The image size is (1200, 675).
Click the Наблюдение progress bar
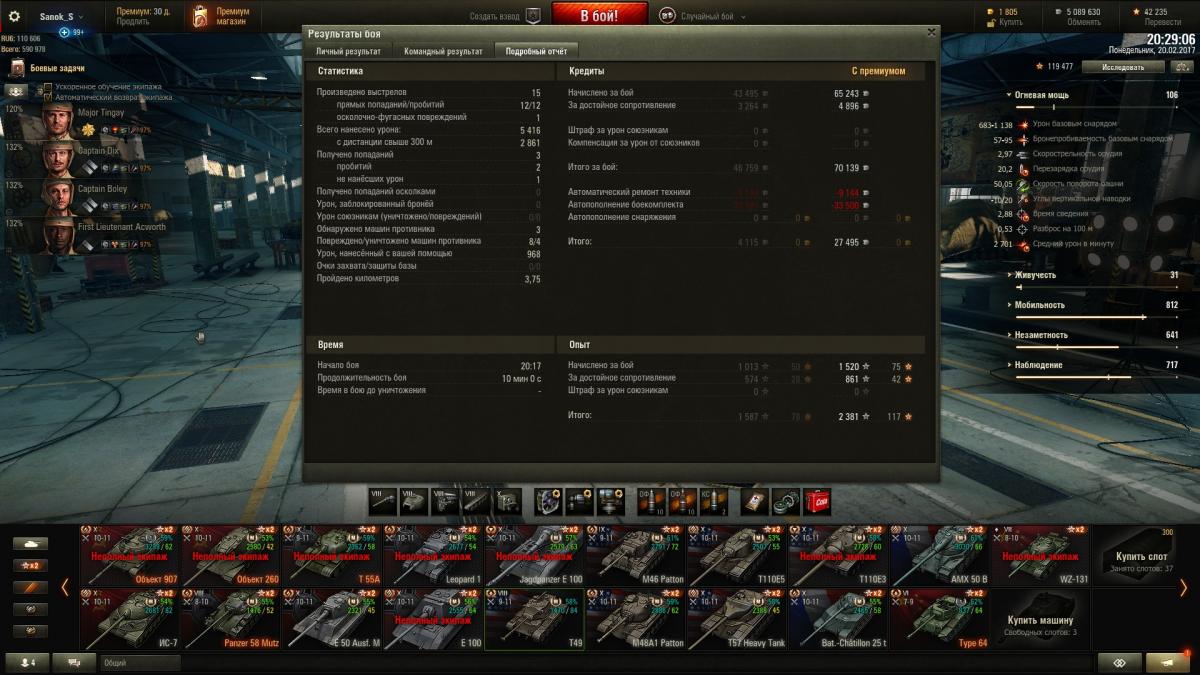(x=1097, y=377)
